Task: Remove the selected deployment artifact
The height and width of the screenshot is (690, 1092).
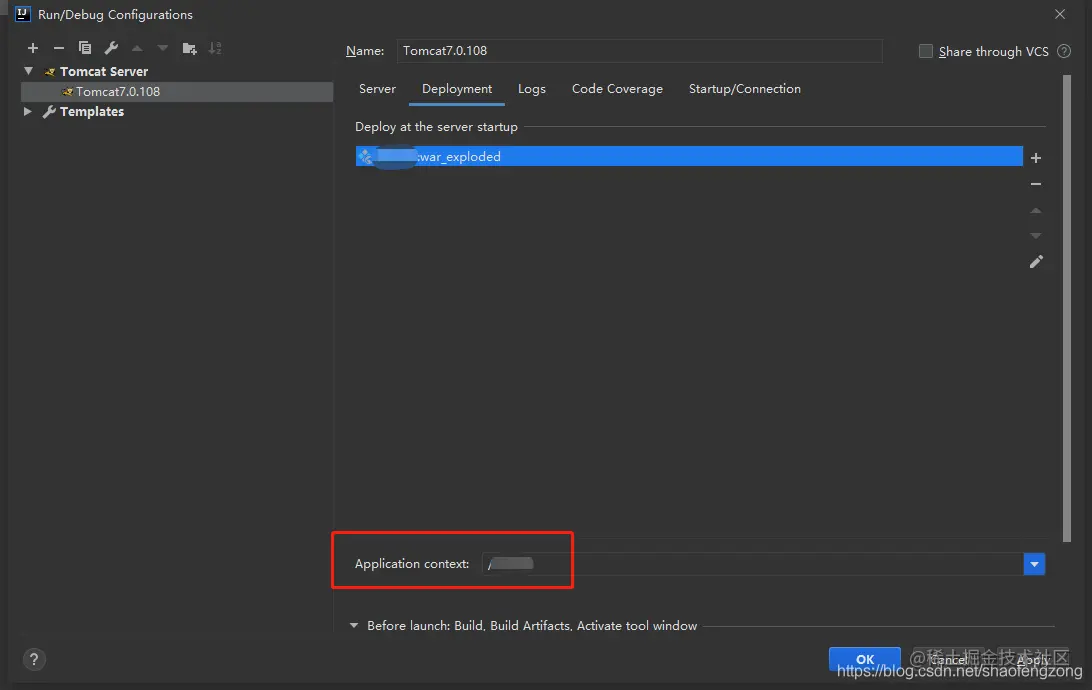Action: coord(1036,184)
